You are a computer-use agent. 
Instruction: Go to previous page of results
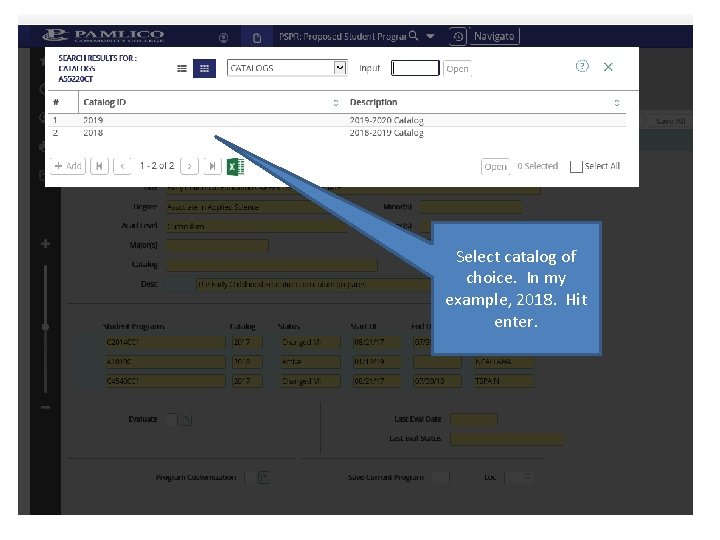point(122,166)
